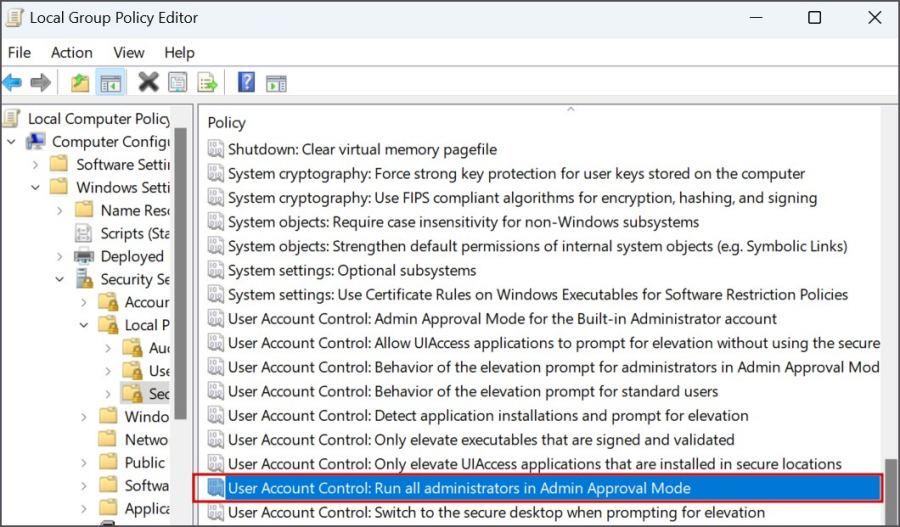
Task: Collapse the Local Policies tree node
Action: coord(84,325)
